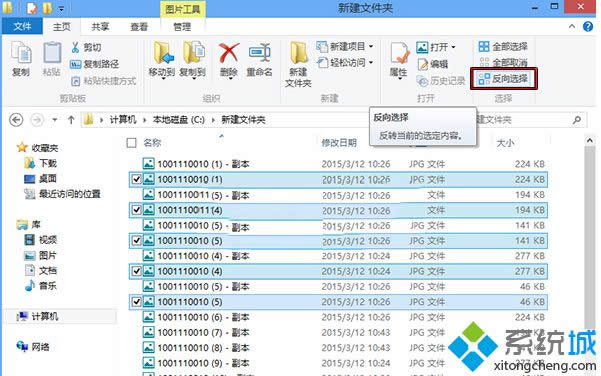Expand the Open (打开) dropdown arrow
The height and width of the screenshot is (376, 601).
453,47
